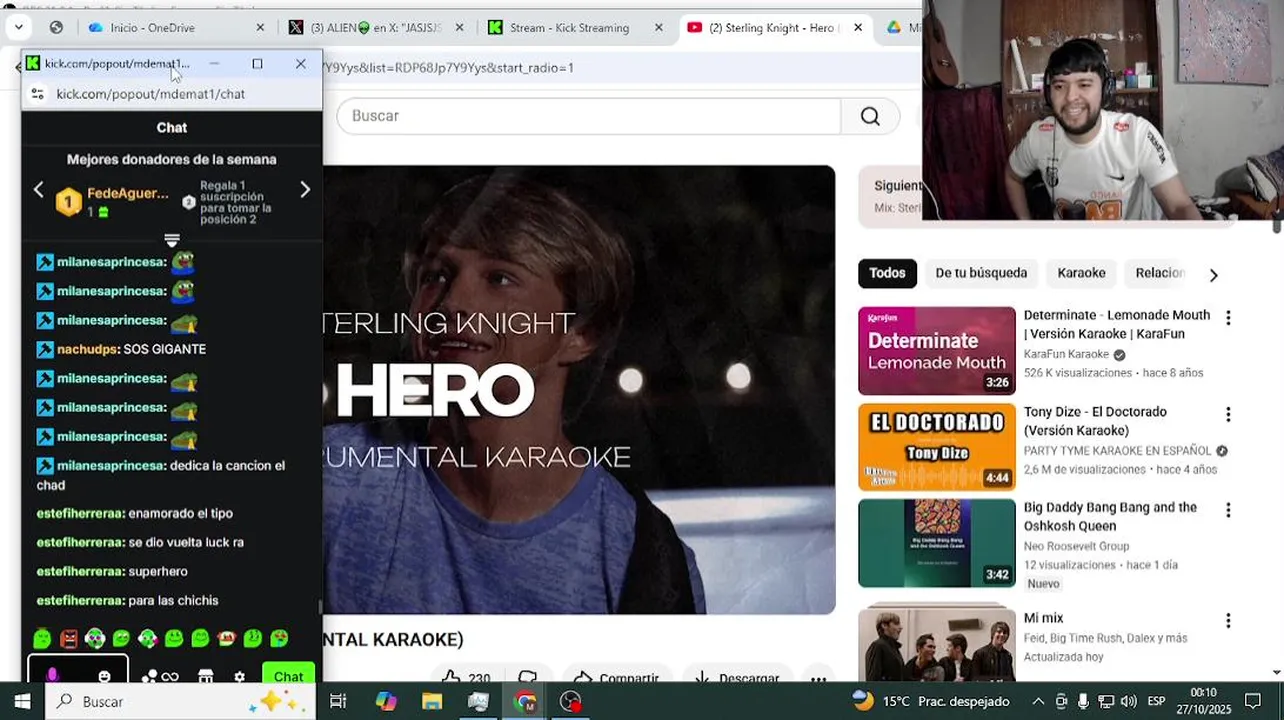Select the Todos filter chip
Viewport: 1284px width, 720px height.
click(887, 273)
